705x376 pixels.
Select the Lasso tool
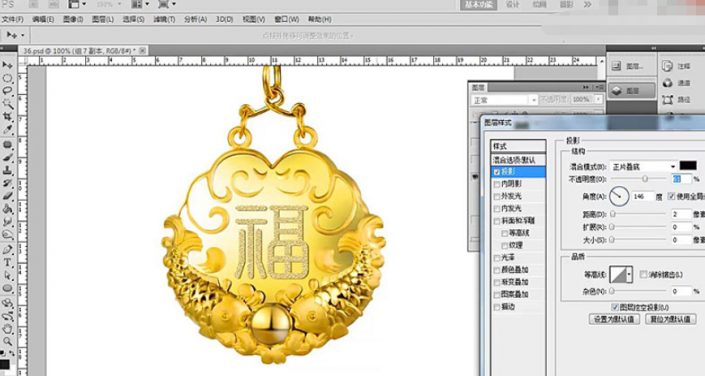8,91
